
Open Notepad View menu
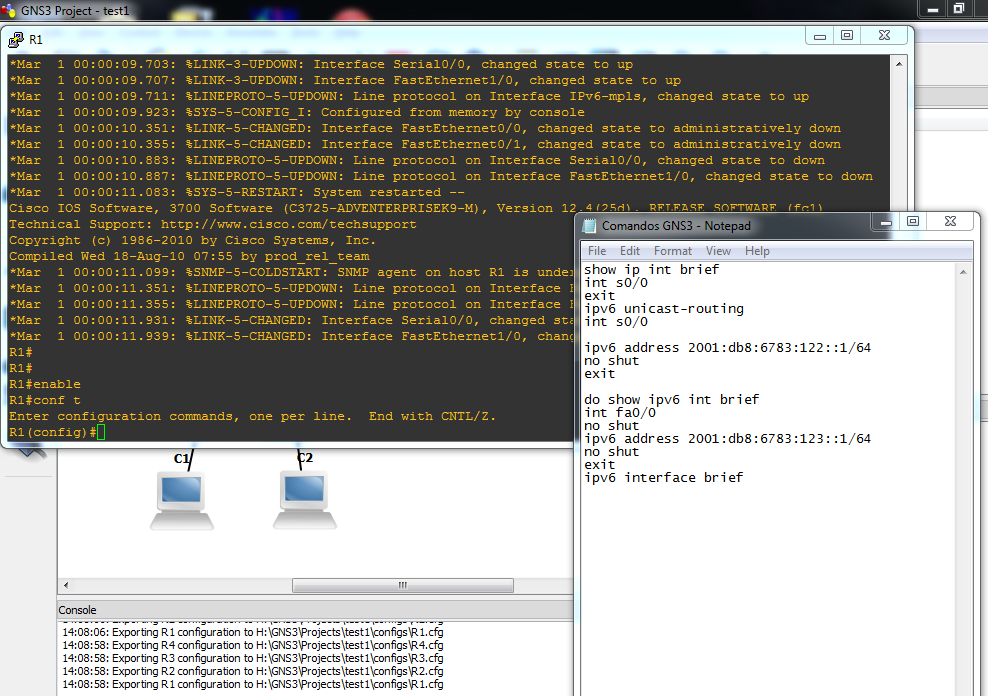coord(718,251)
